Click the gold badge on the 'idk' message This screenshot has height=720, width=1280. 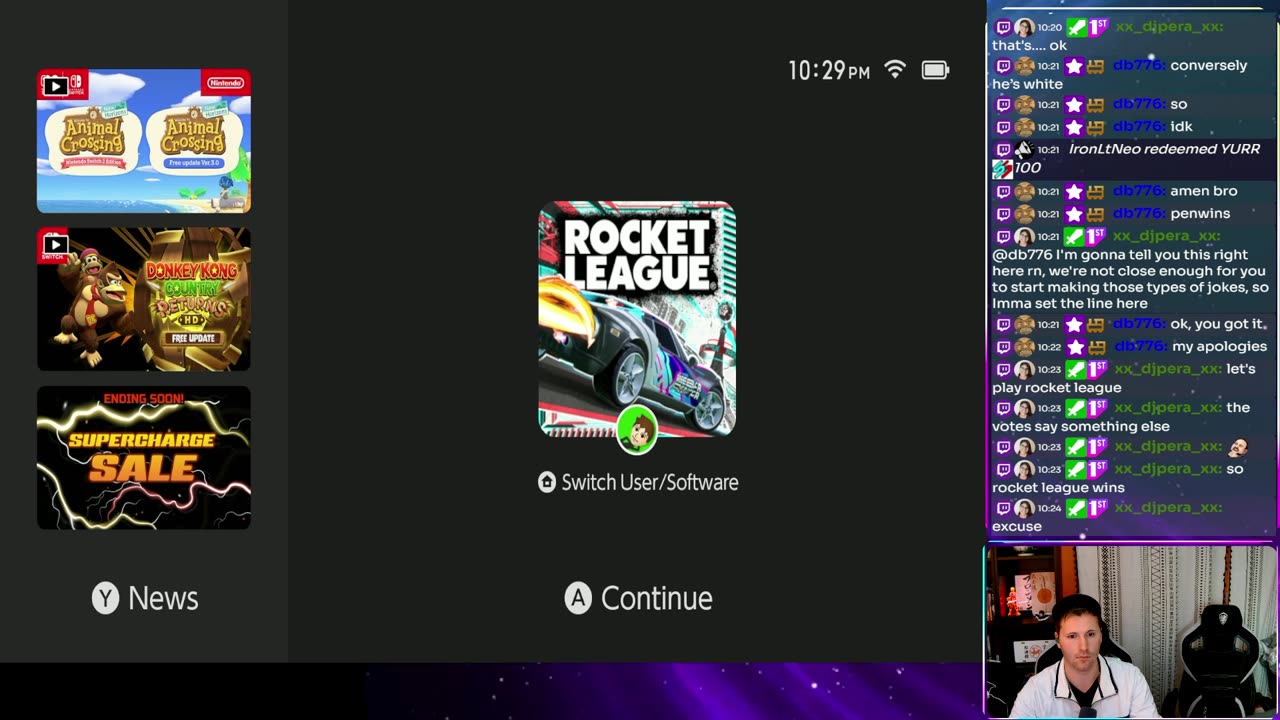pos(1096,127)
